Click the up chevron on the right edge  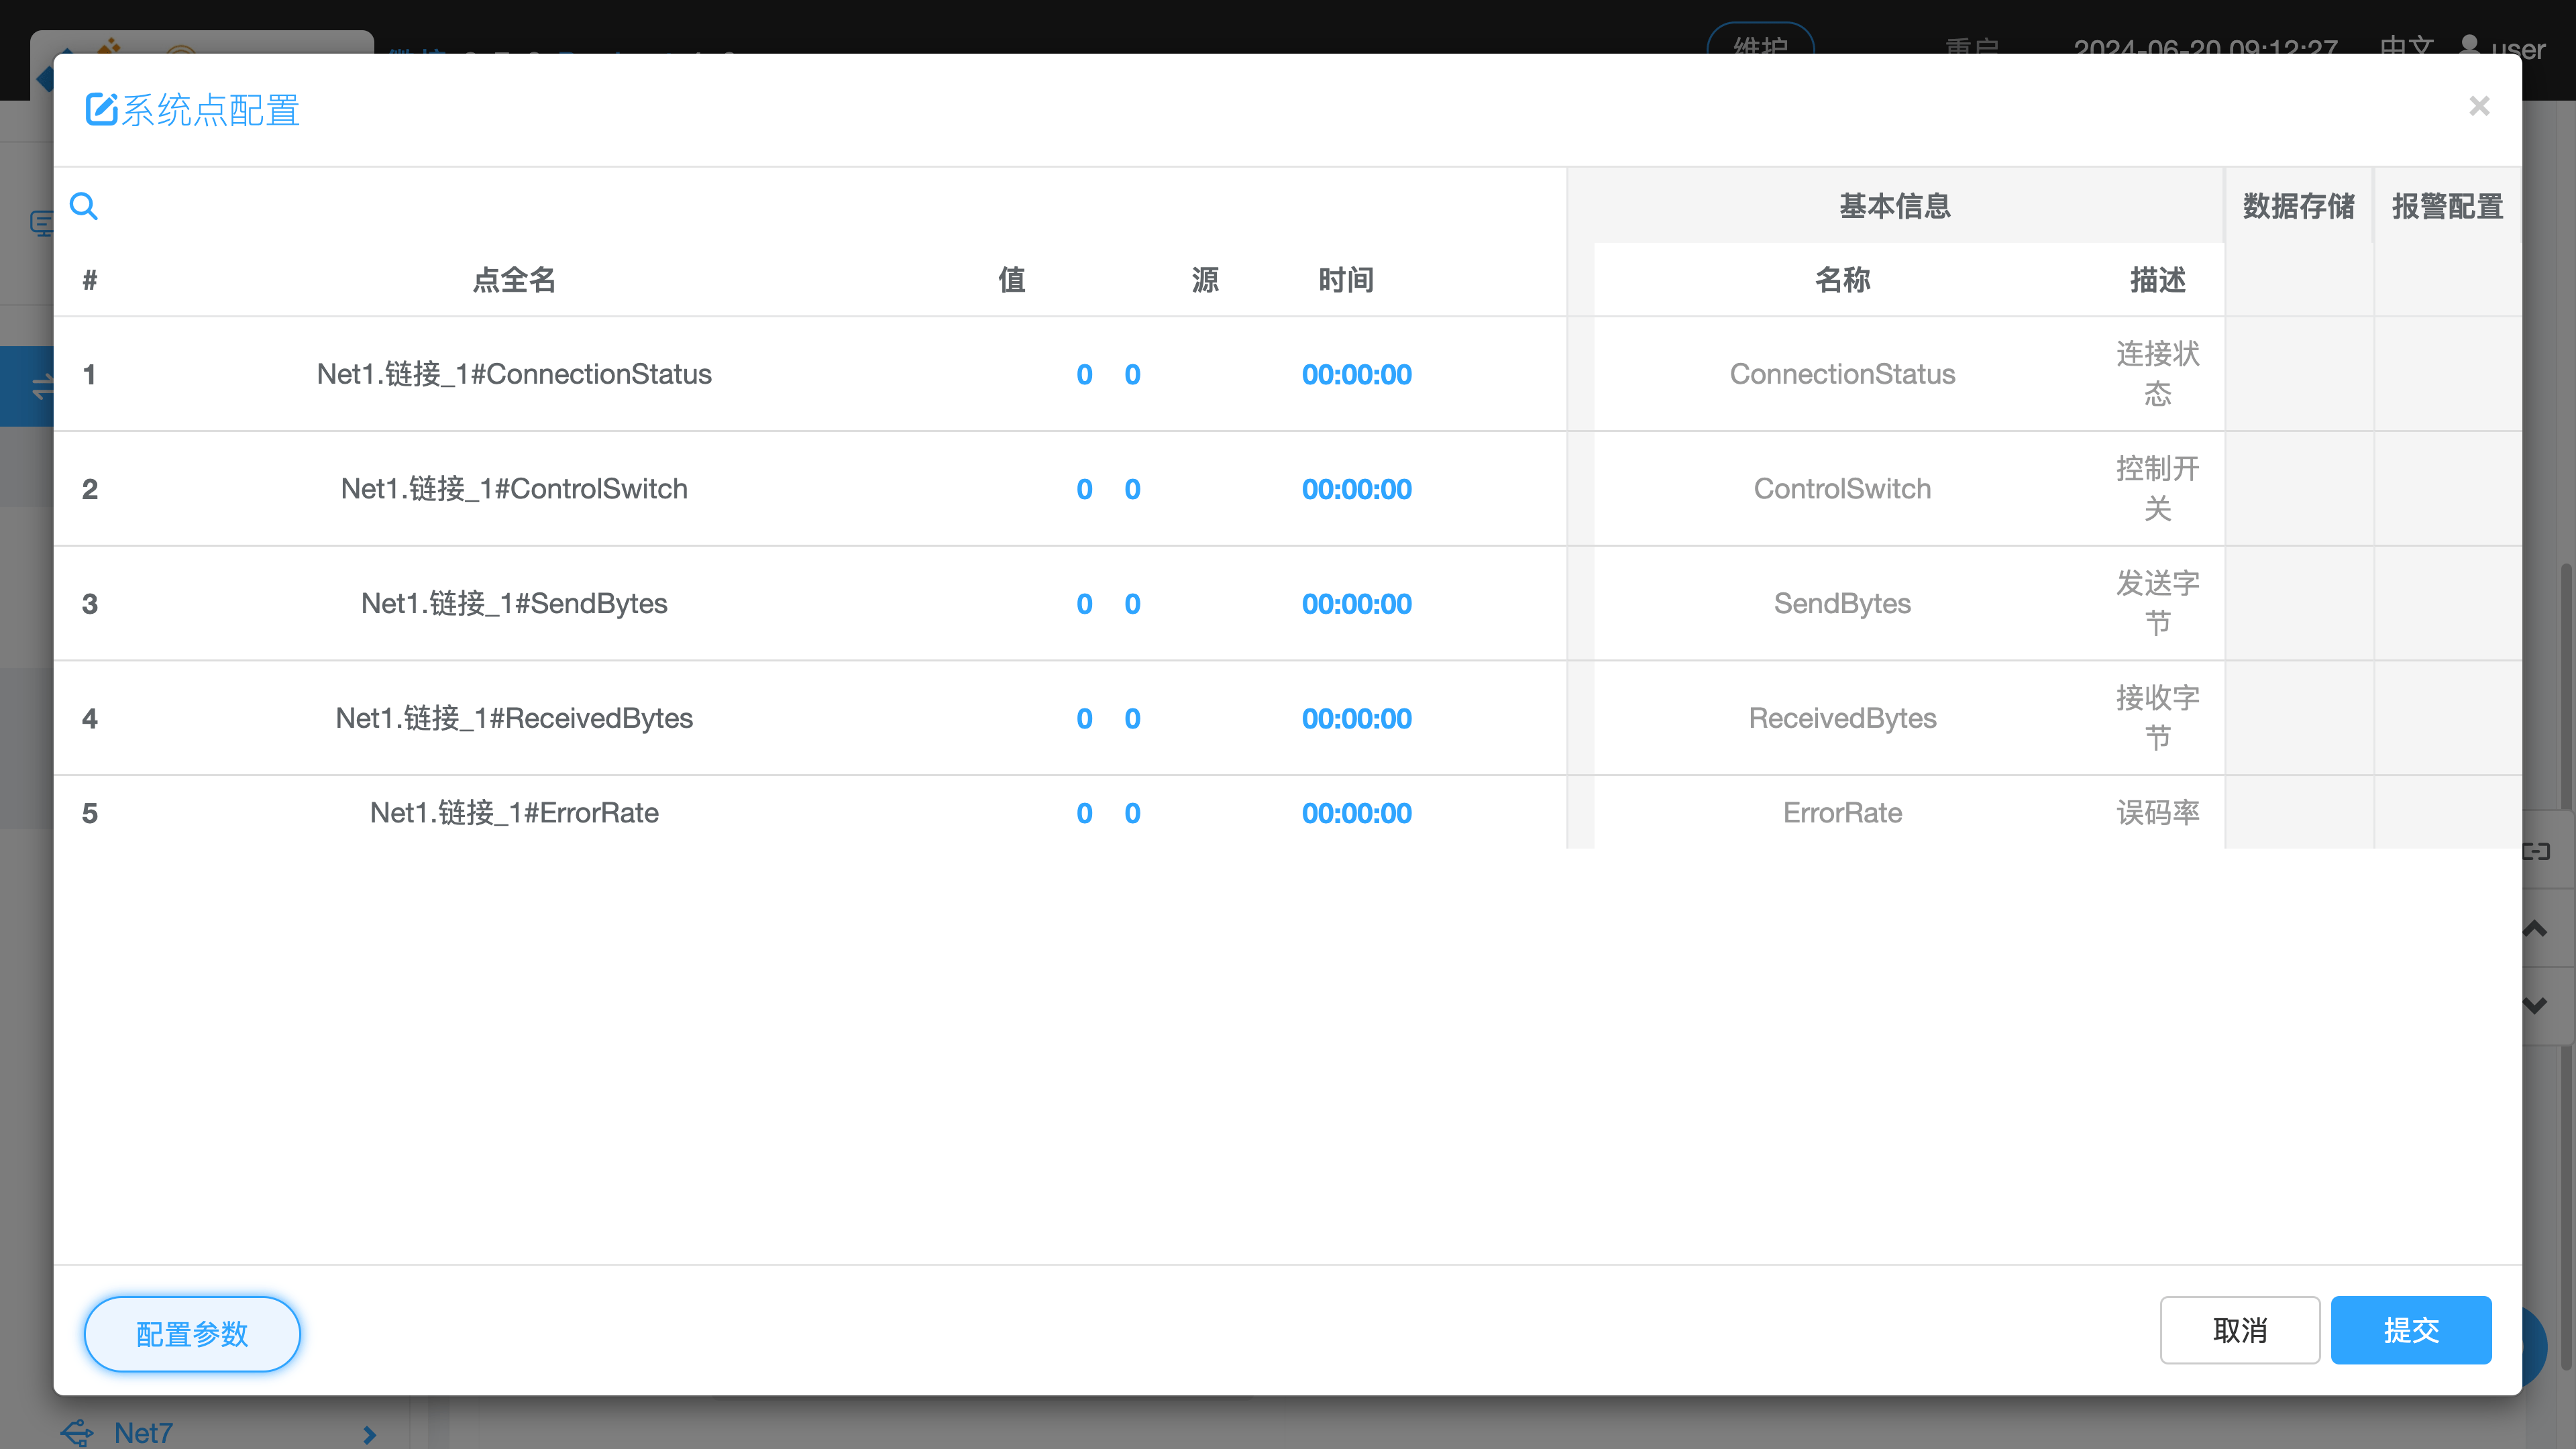(2535, 929)
